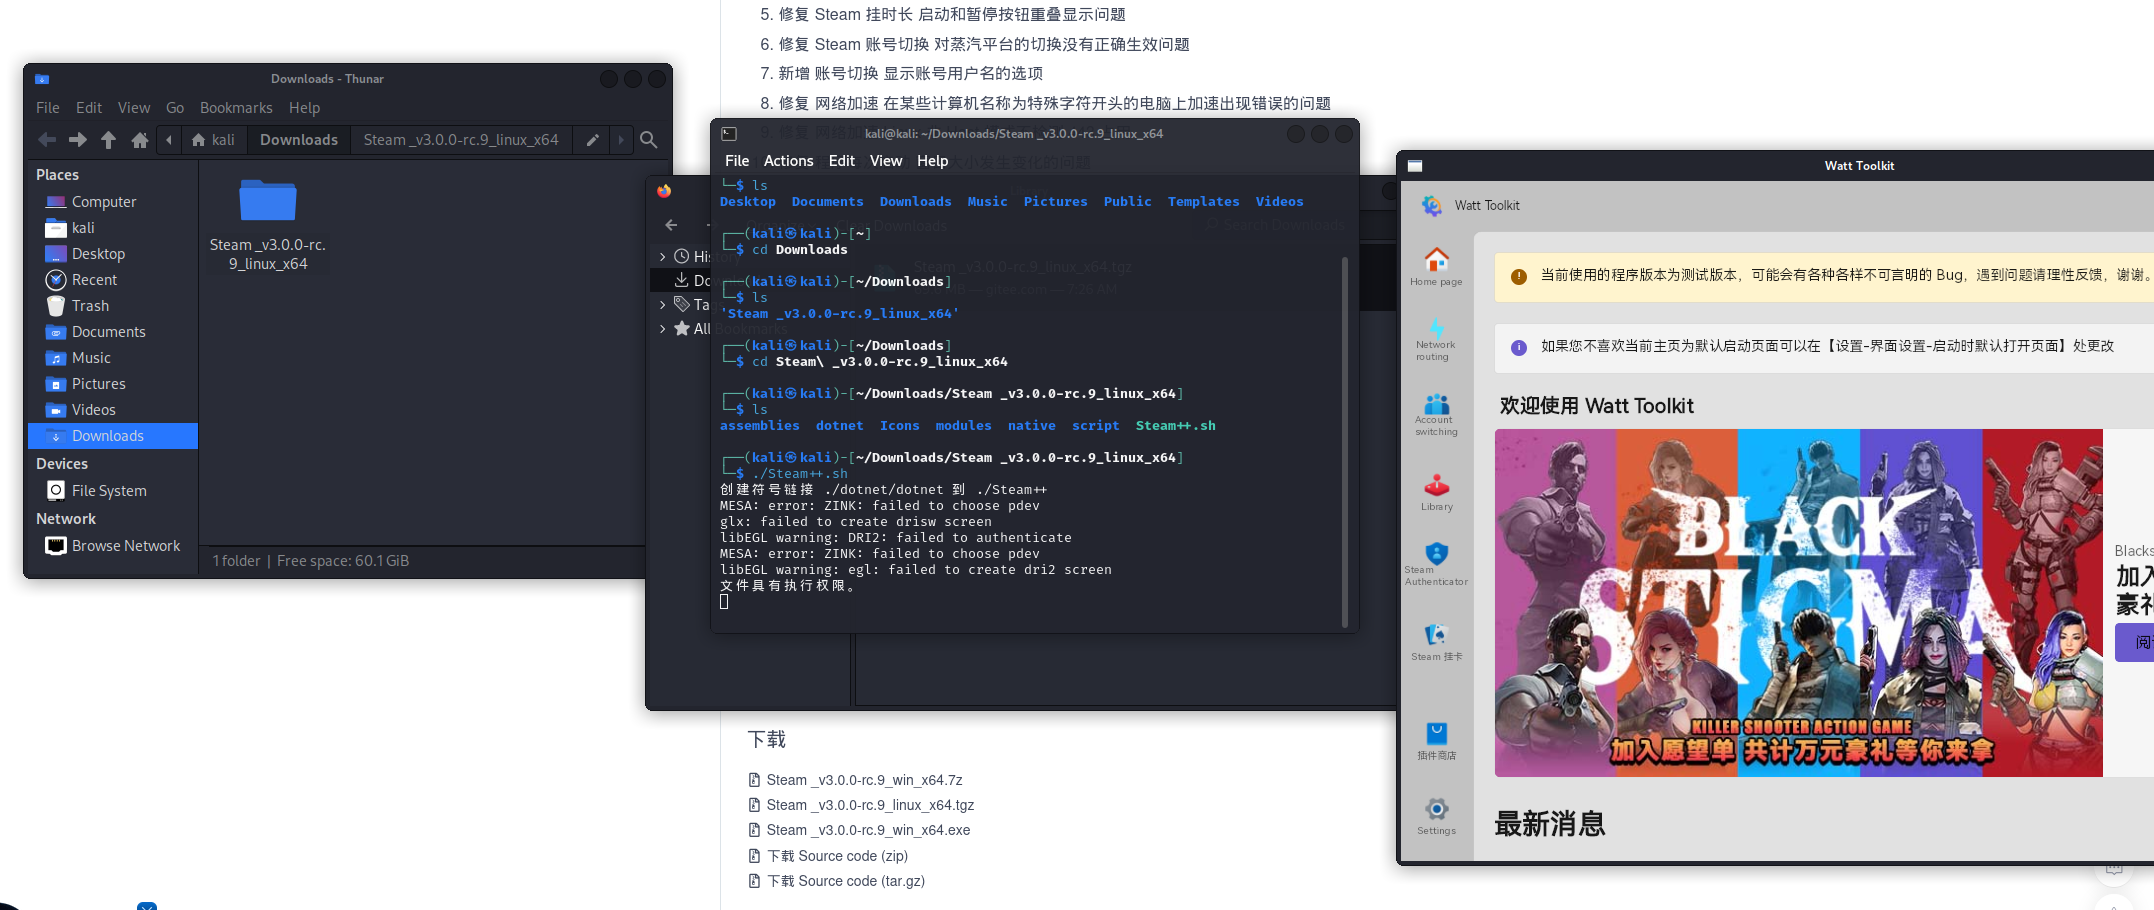Click Thunar back arrow toolbar button
Screen dimensions: 2154x910
[47, 140]
